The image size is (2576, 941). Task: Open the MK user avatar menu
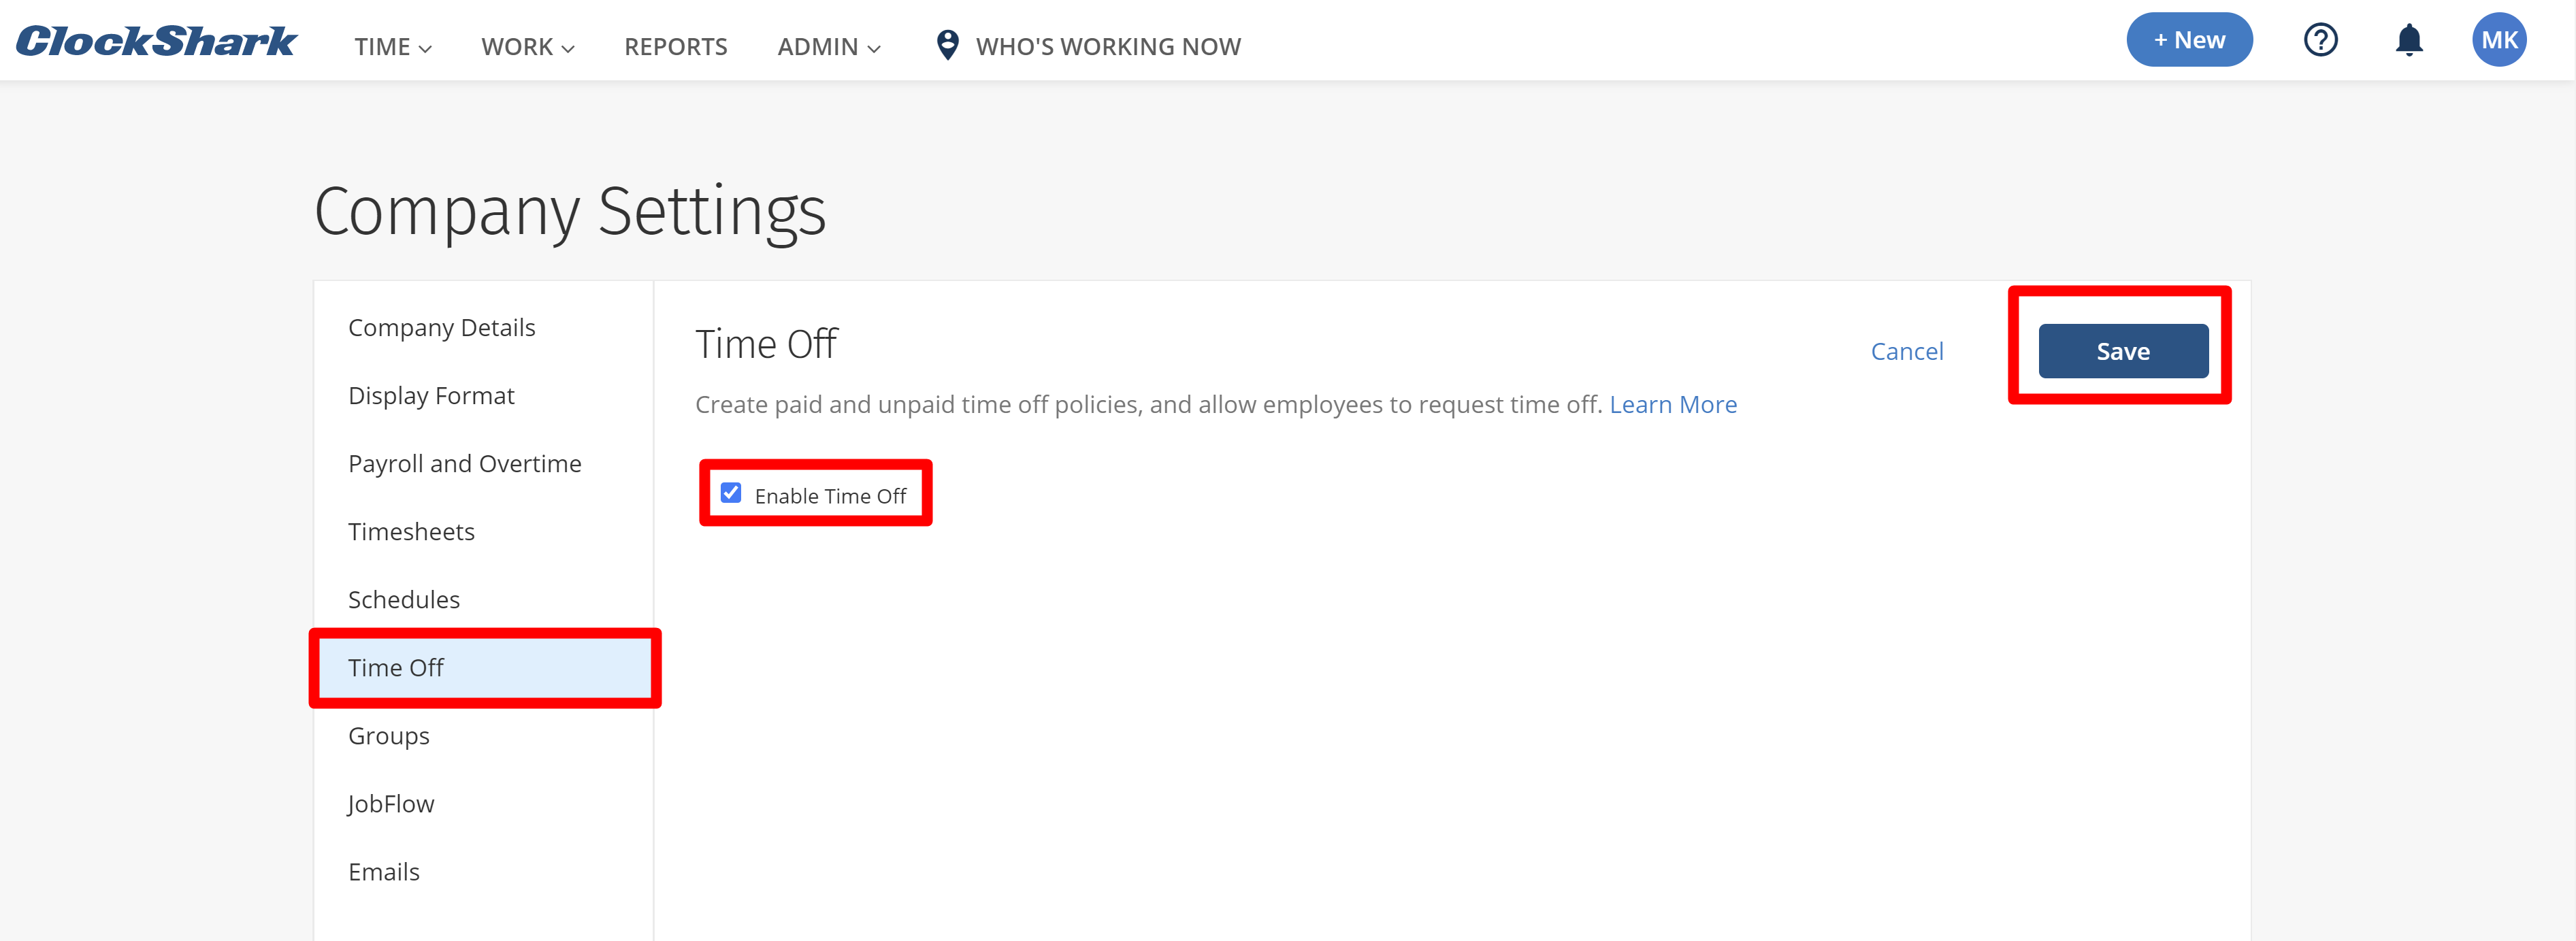[2499, 40]
